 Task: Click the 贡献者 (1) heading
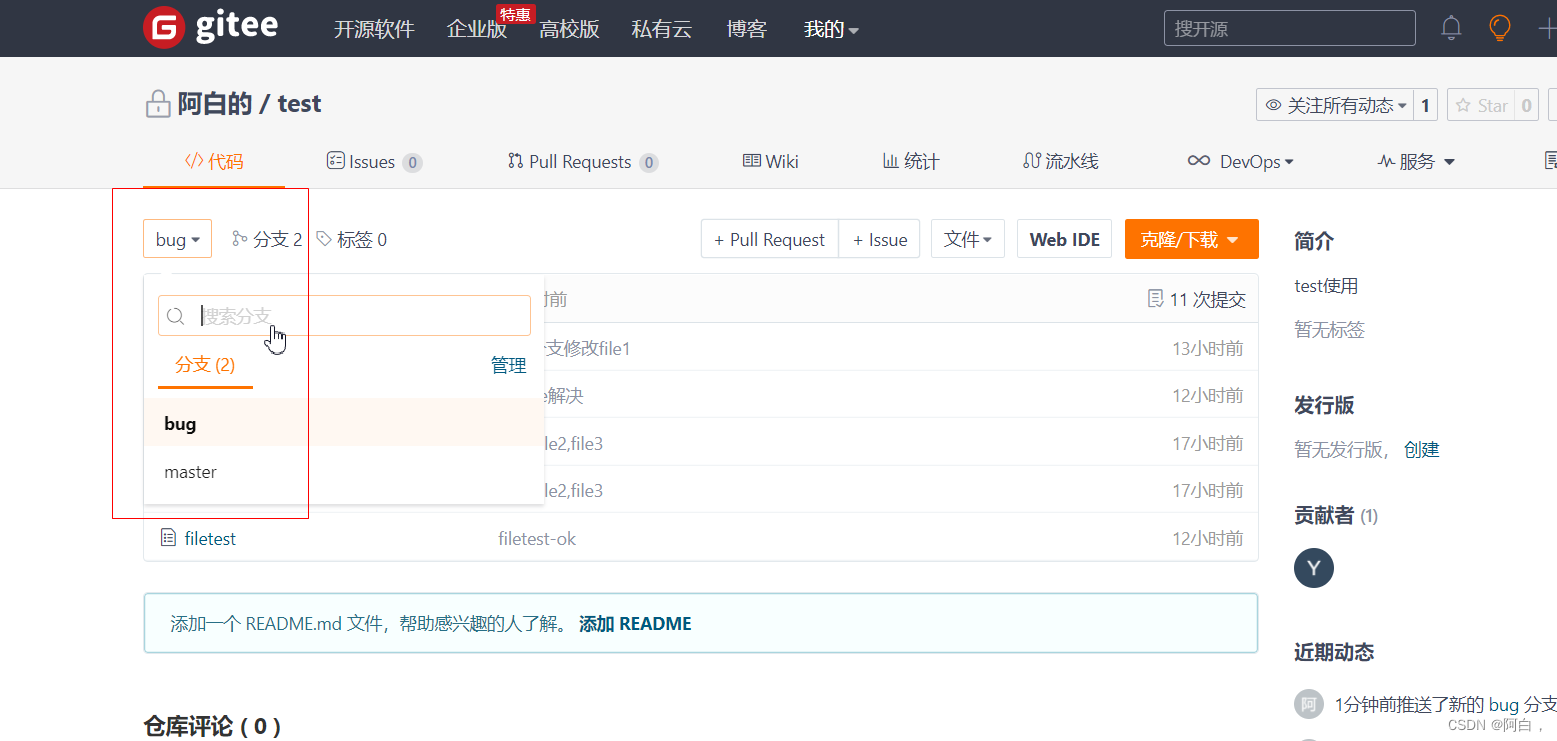coord(1336,515)
